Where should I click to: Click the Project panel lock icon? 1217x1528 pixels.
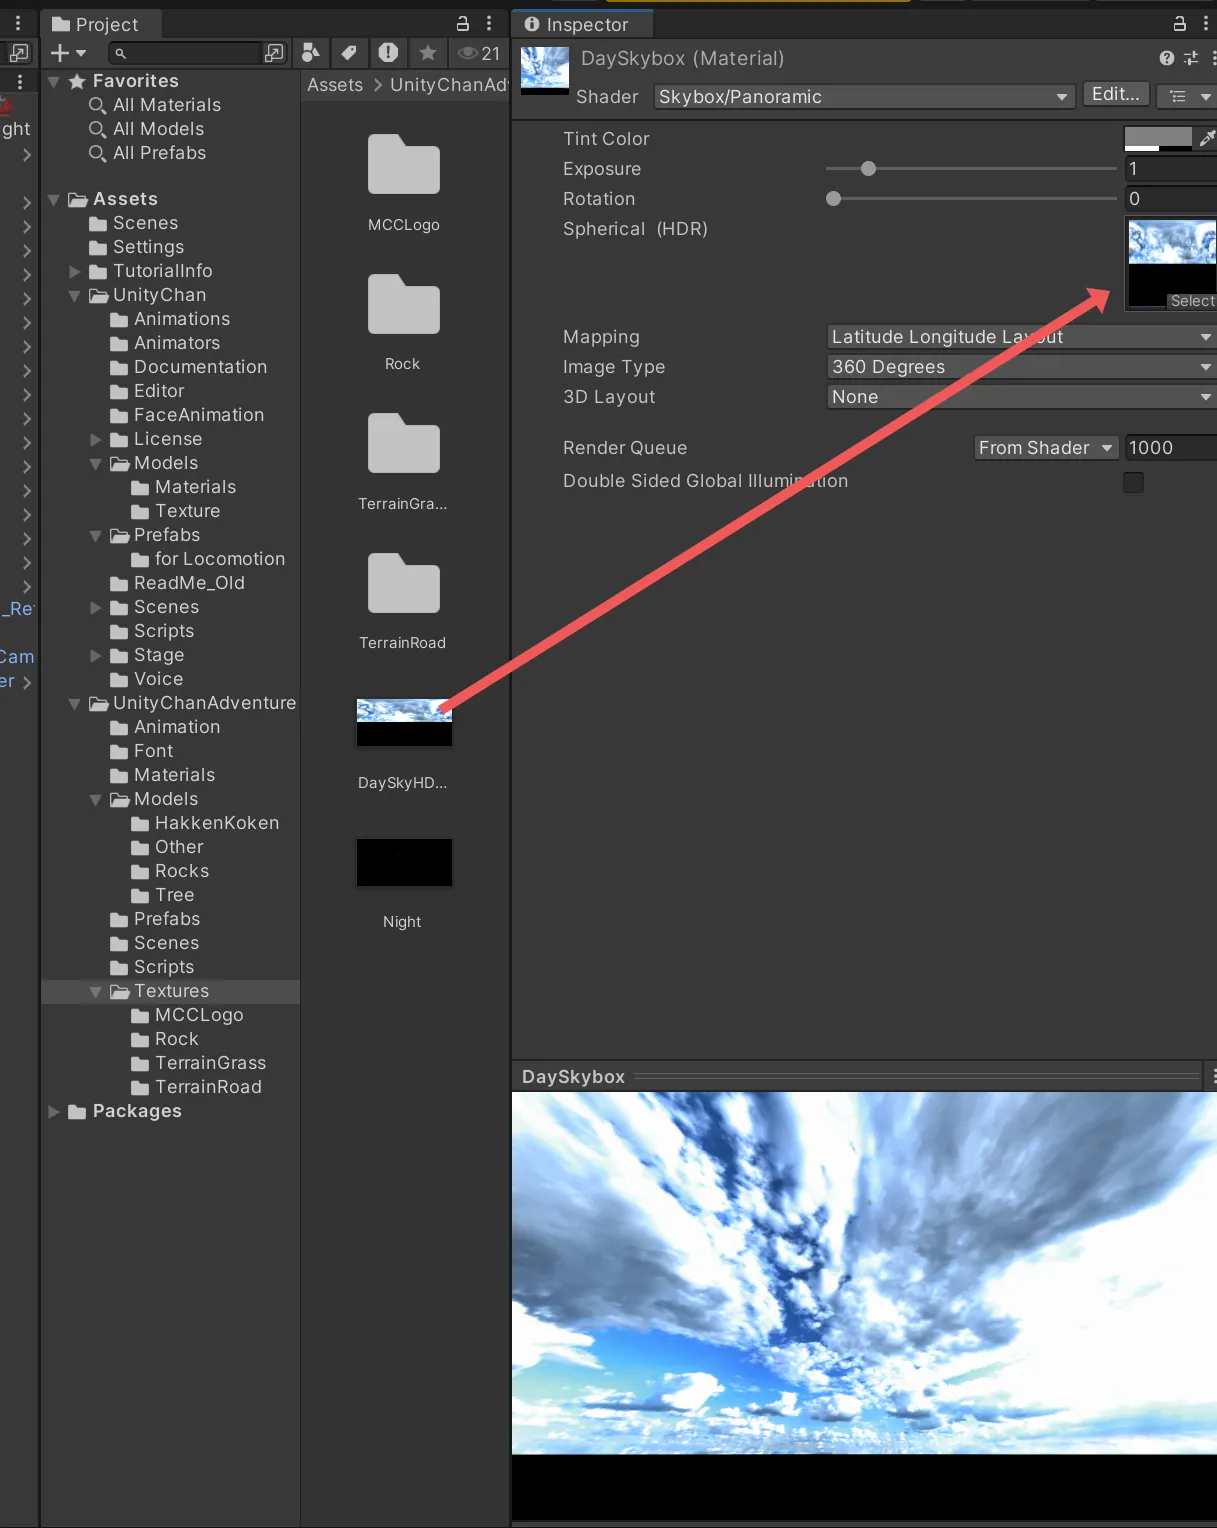(x=463, y=24)
